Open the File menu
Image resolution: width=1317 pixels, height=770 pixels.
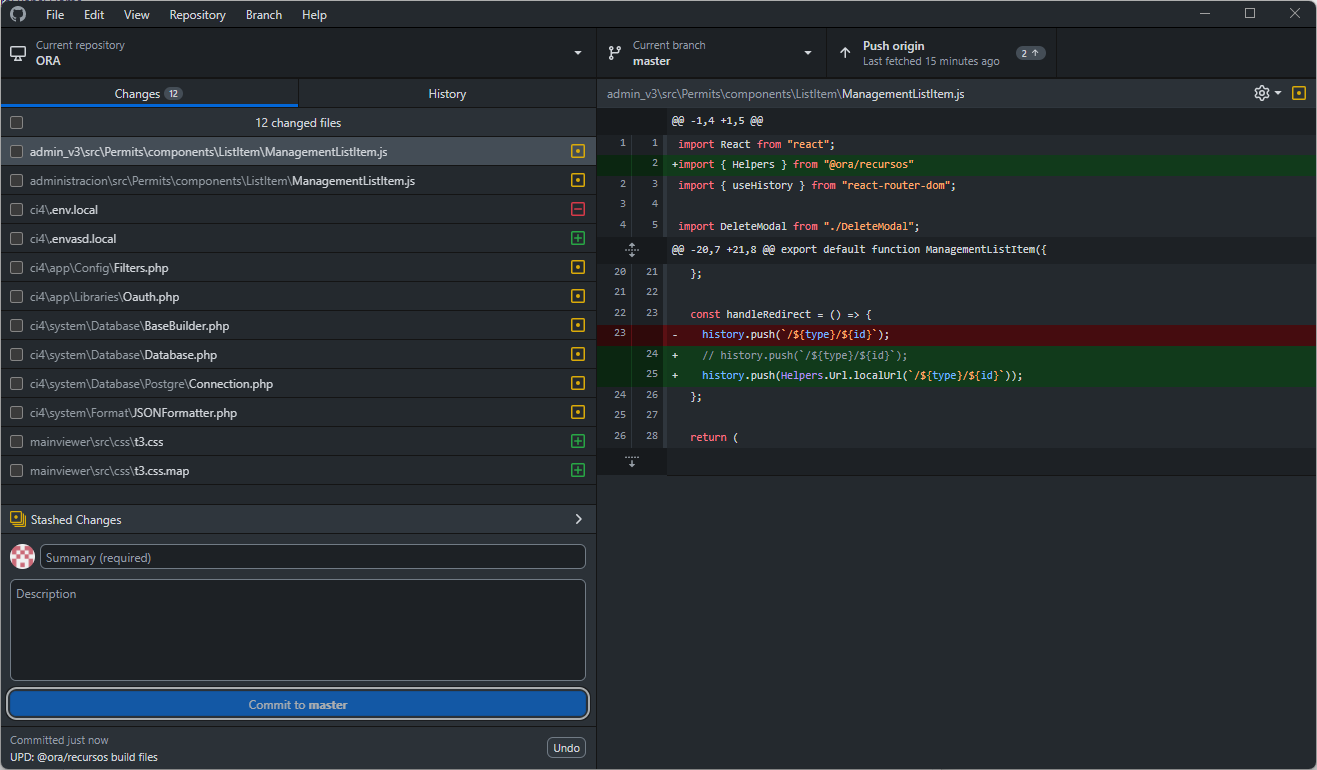pyautogui.click(x=55, y=15)
